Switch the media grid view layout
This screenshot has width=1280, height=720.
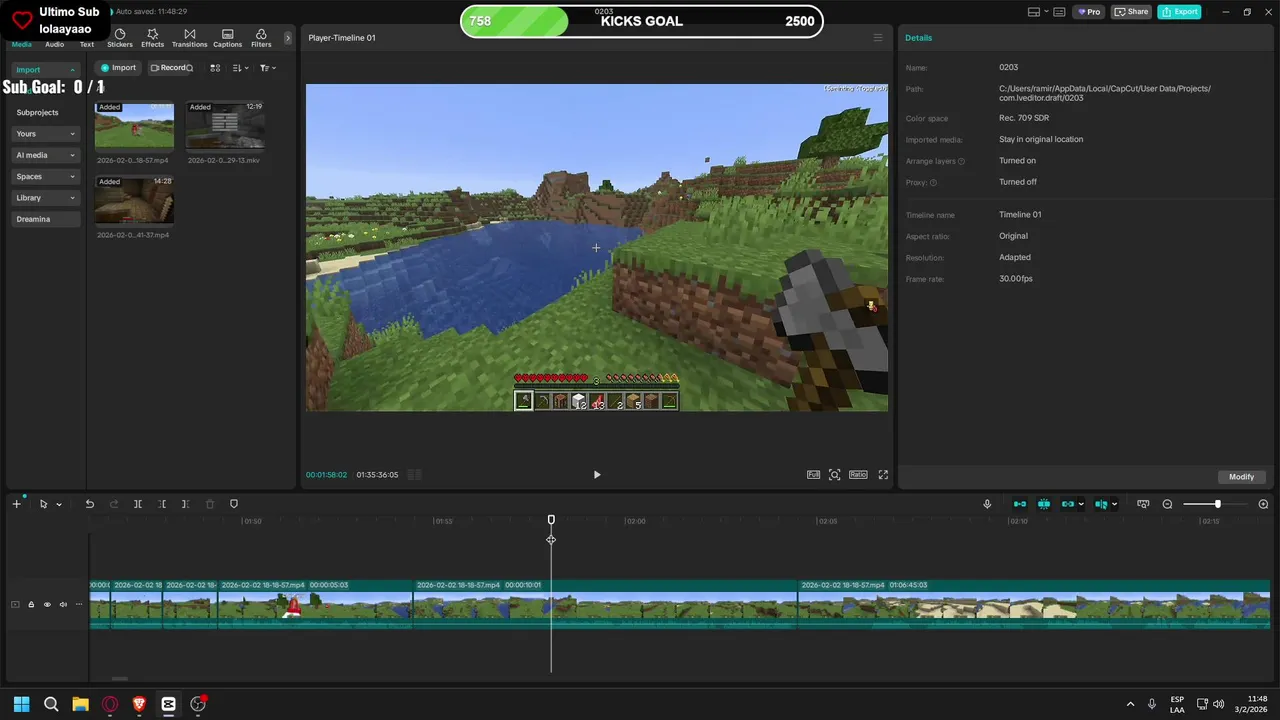(x=215, y=68)
